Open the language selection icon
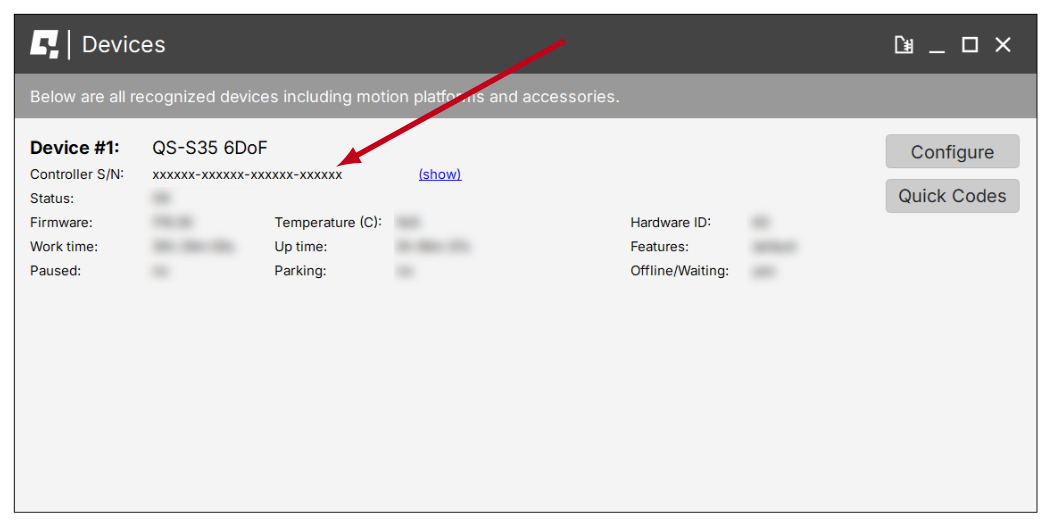 point(904,45)
